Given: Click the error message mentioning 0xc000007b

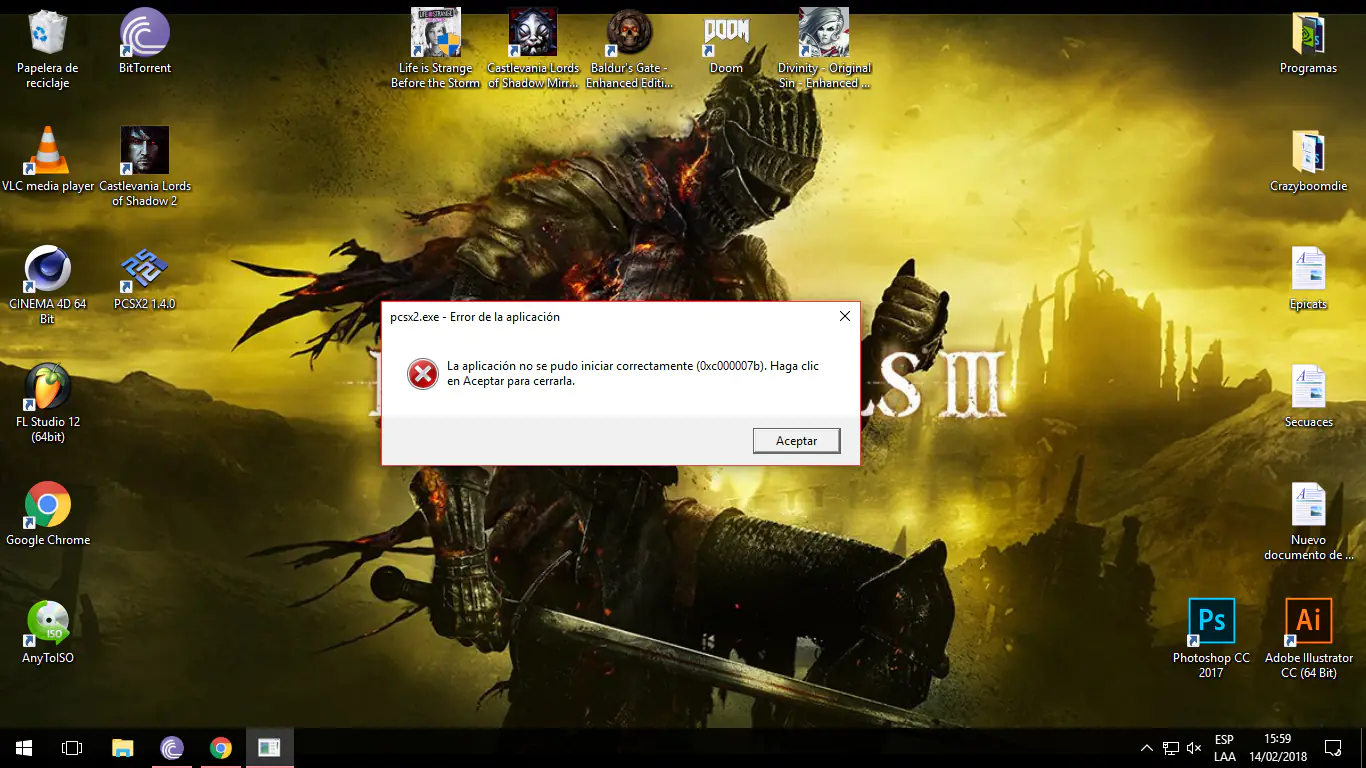Looking at the screenshot, I should (633, 373).
